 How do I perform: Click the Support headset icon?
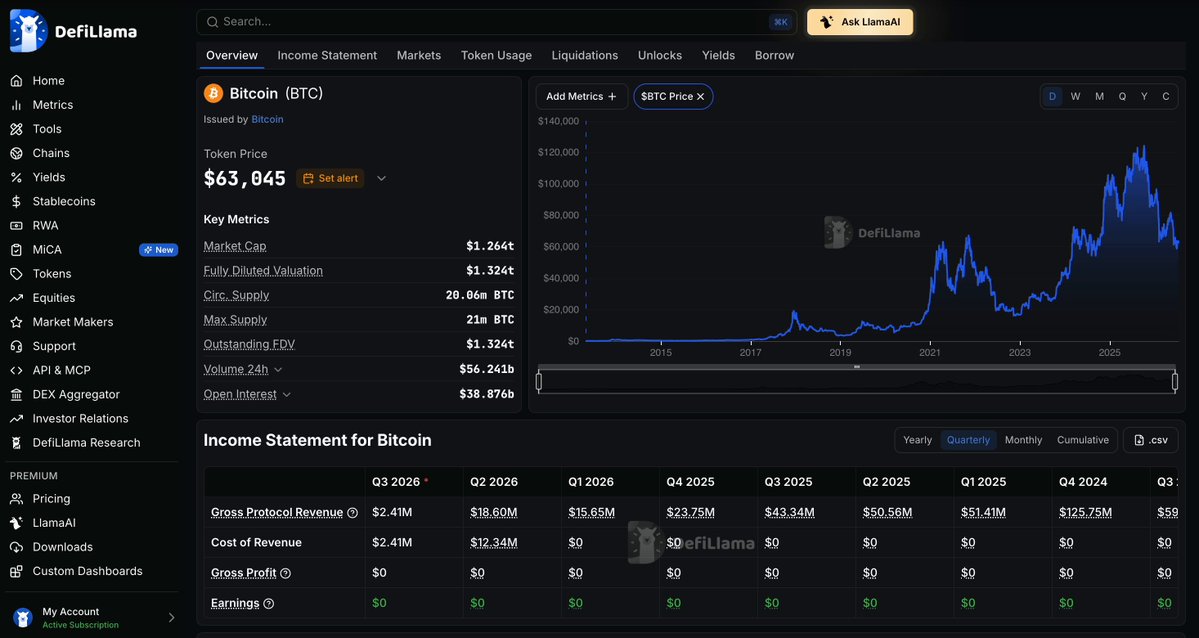pyautogui.click(x=16, y=346)
